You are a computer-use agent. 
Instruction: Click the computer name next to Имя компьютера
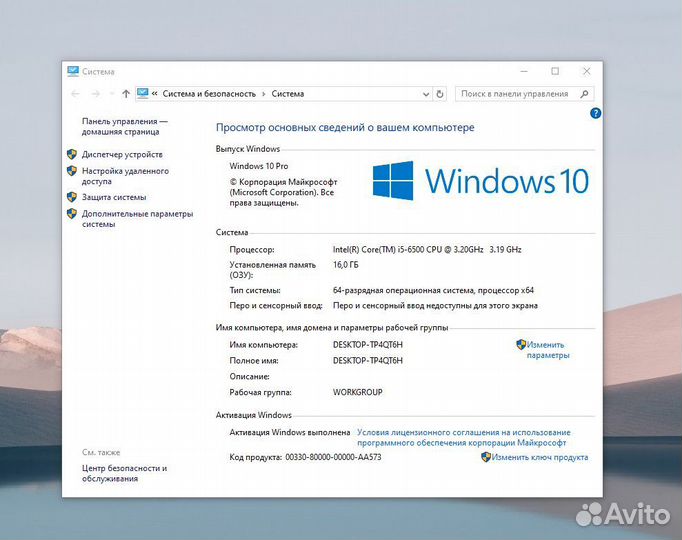pos(368,345)
